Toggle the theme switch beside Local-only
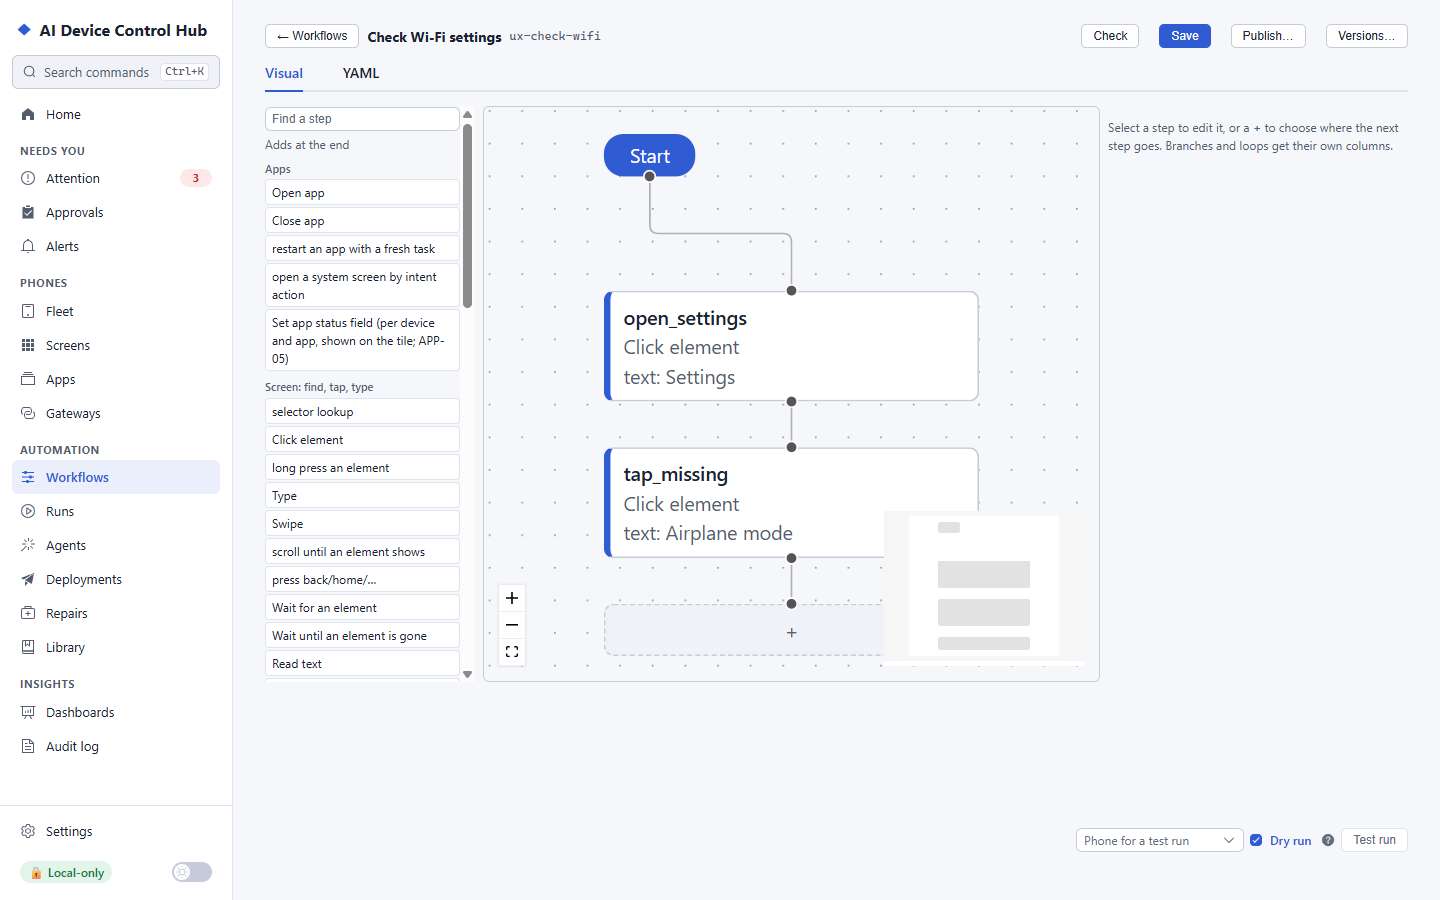 [192, 872]
